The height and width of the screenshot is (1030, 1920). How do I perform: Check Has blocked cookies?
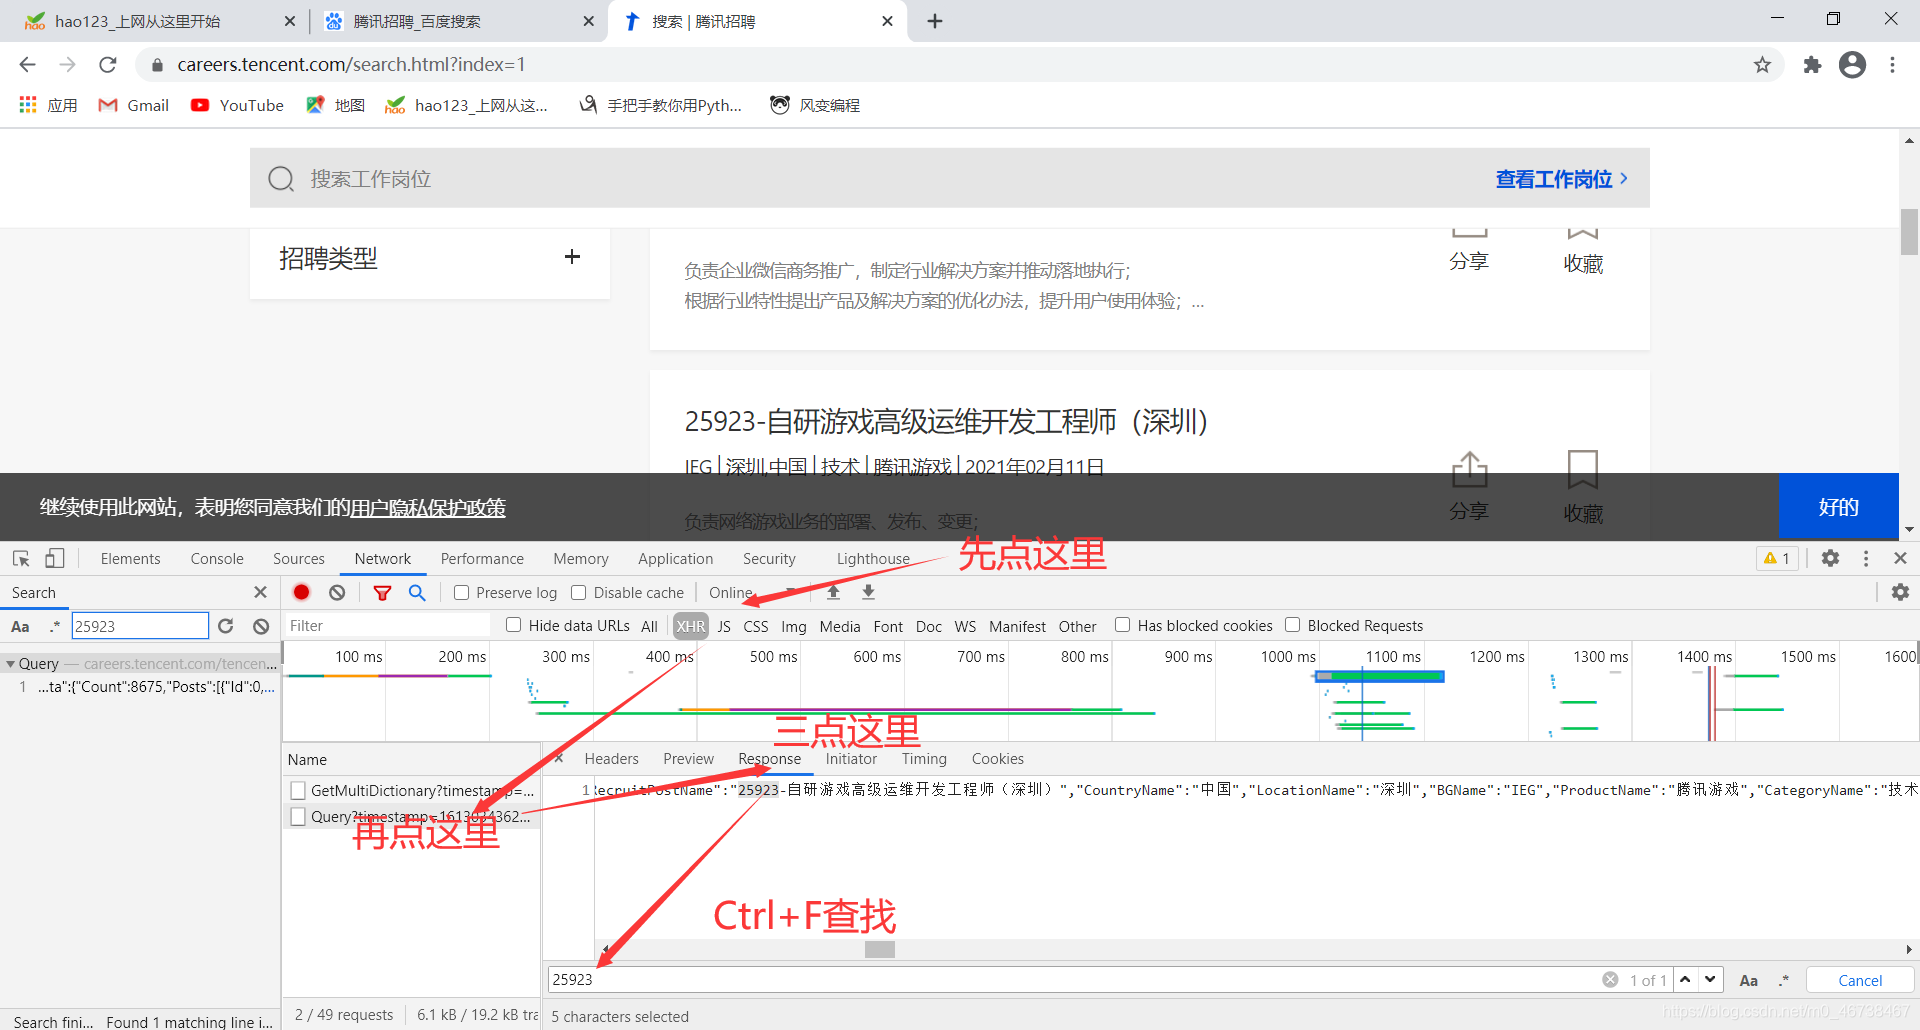point(1123,625)
